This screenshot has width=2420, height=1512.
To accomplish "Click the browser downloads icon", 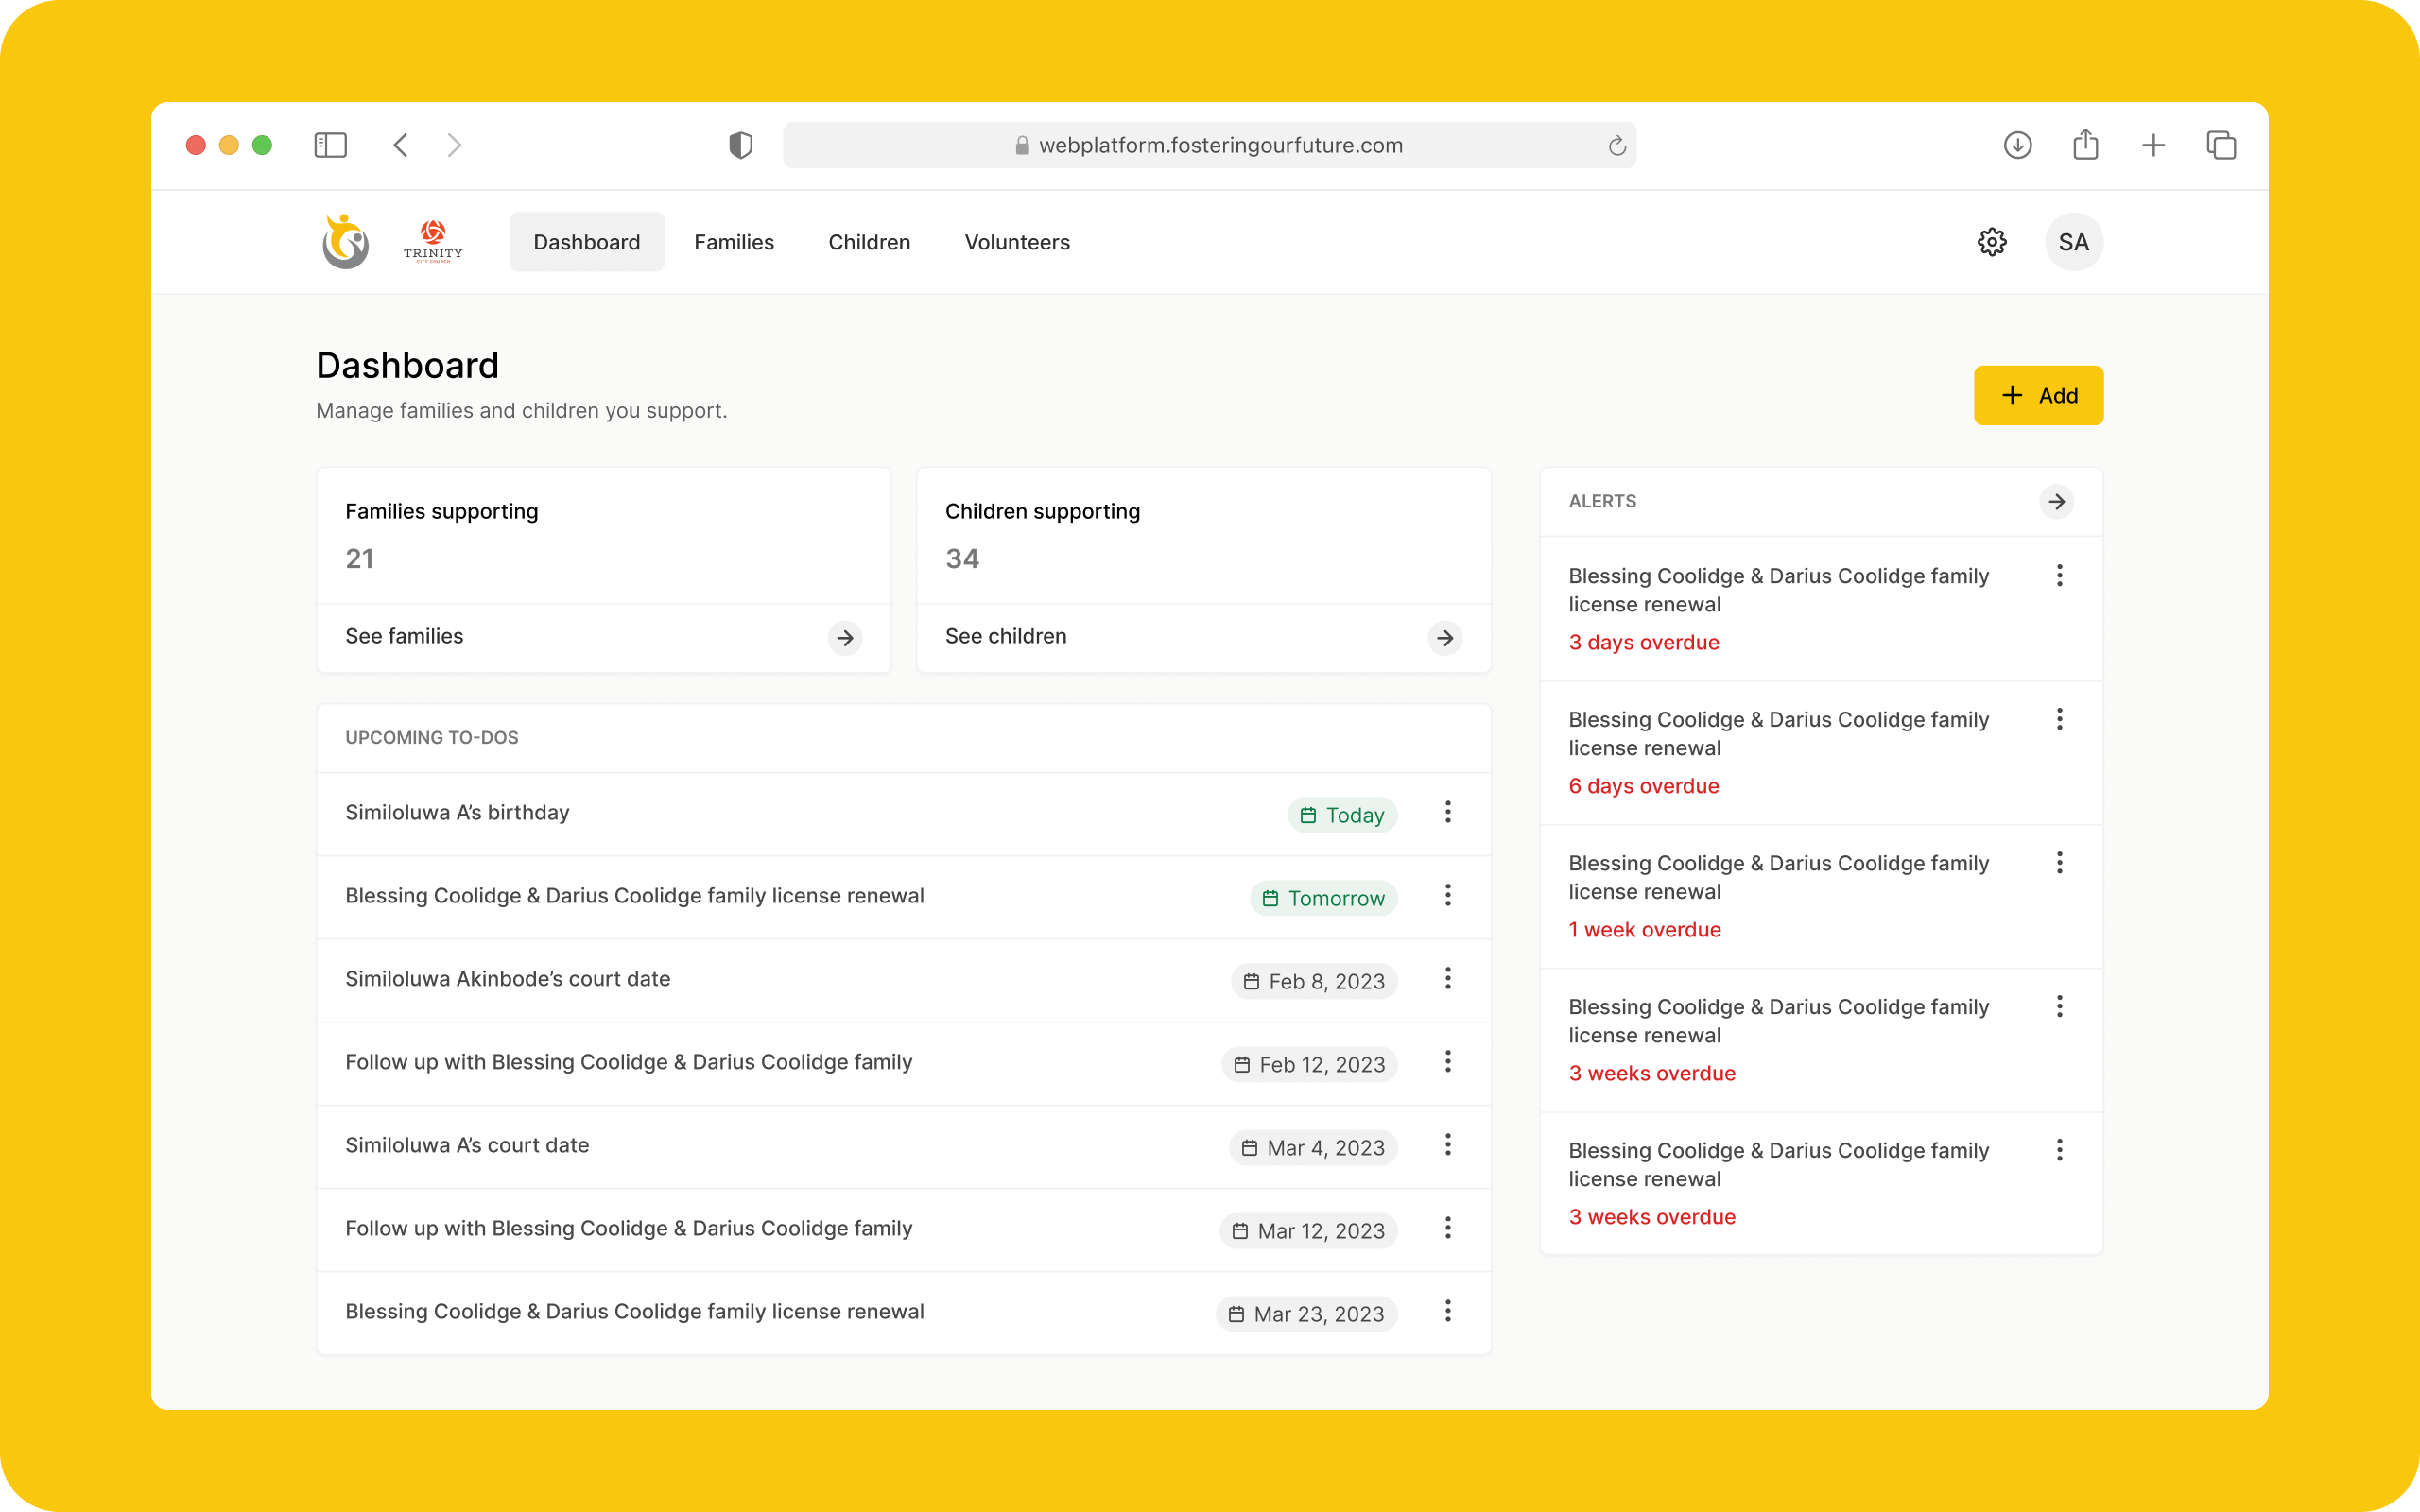I will click(2017, 146).
